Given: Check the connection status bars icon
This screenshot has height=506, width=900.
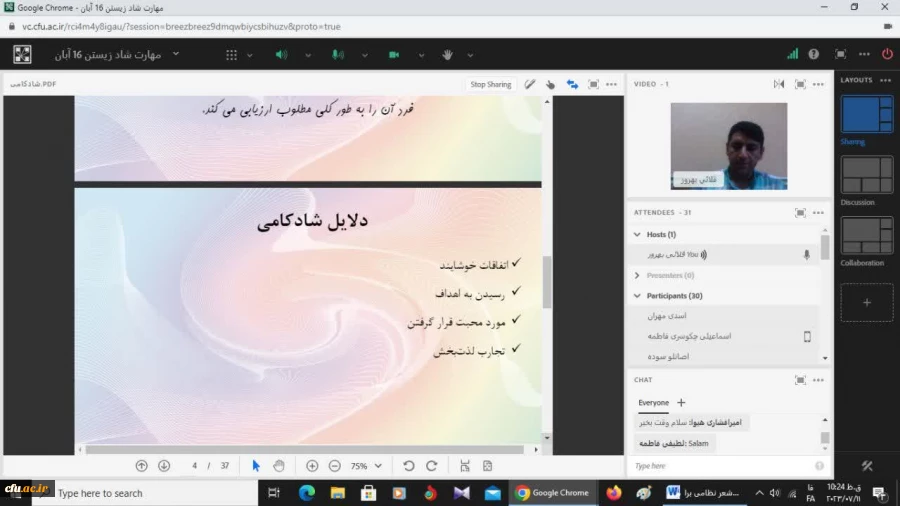Looking at the screenshot, I should pyautogui.click(x=793, y=54).
